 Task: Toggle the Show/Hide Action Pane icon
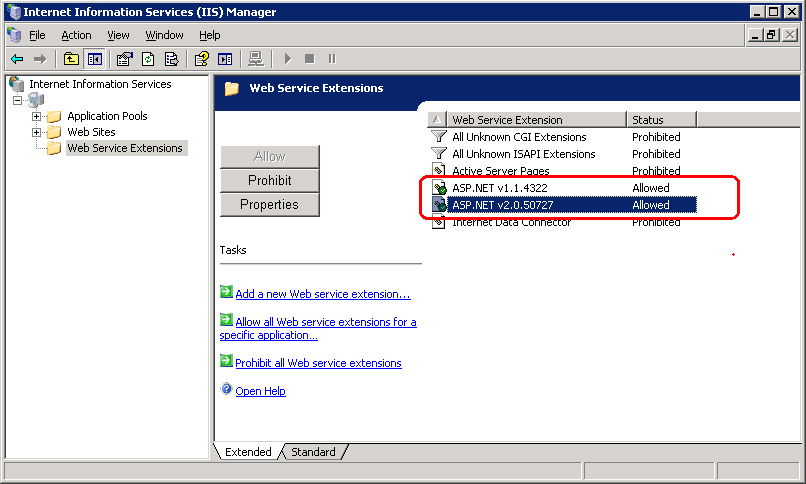coord(225,59)
